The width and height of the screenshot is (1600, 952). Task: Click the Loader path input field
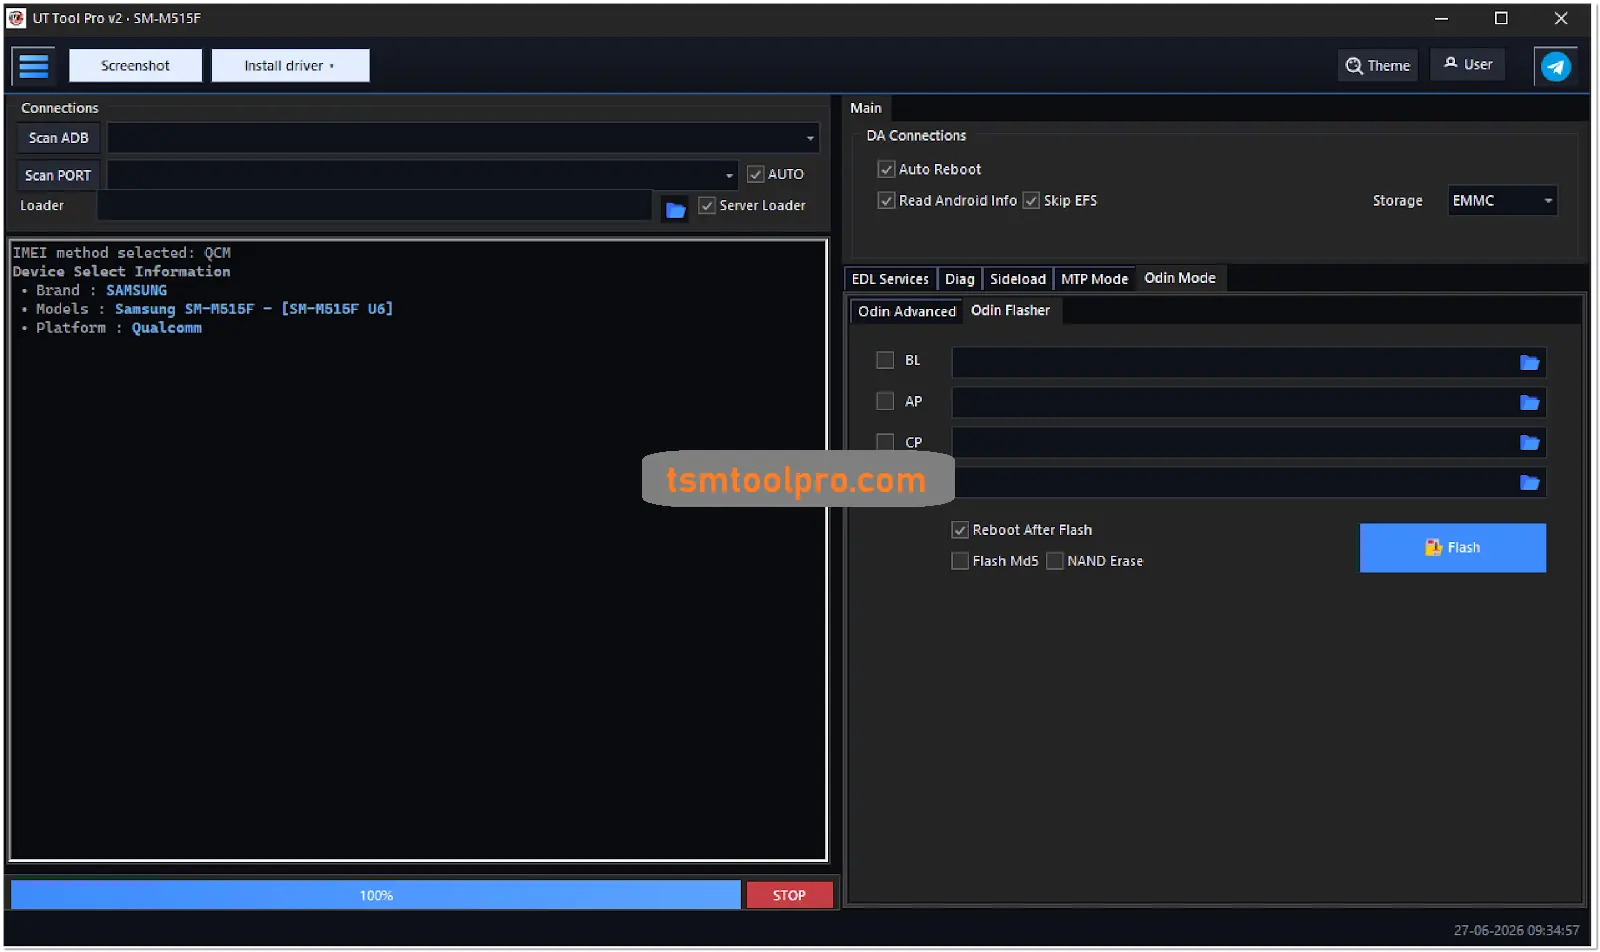tap(375, 205)
